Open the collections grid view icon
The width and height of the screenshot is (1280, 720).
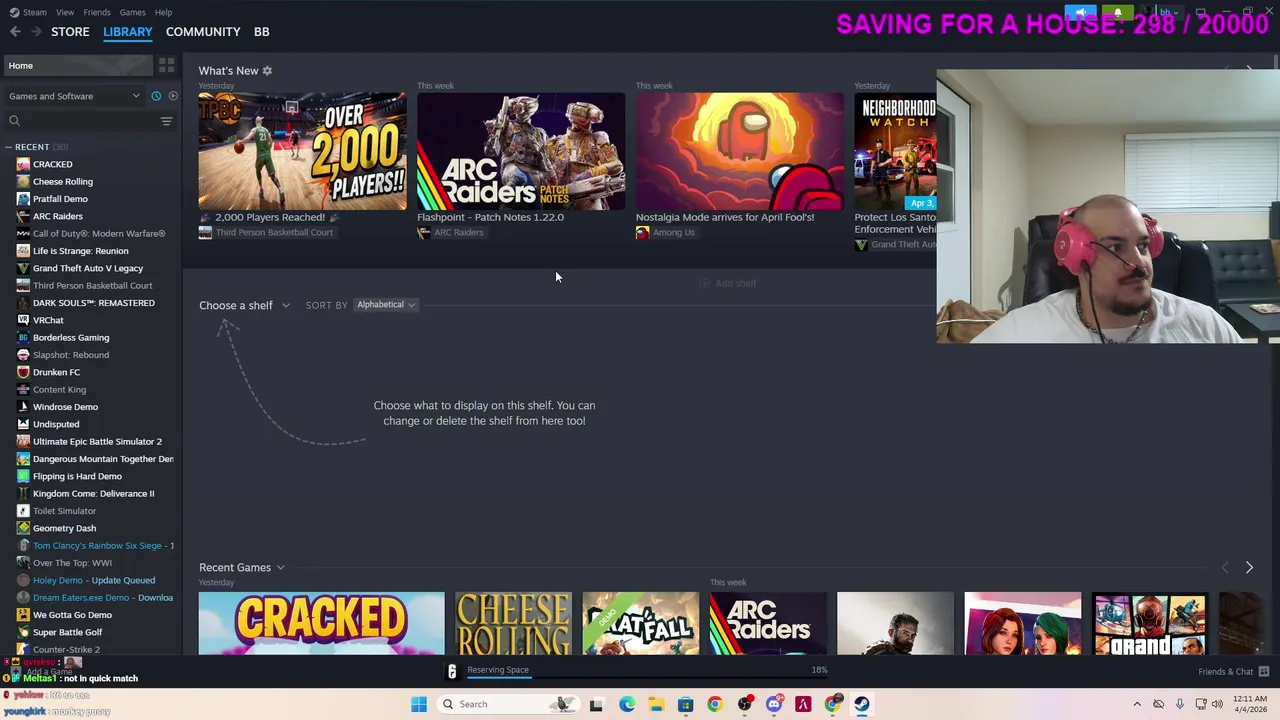167,65
